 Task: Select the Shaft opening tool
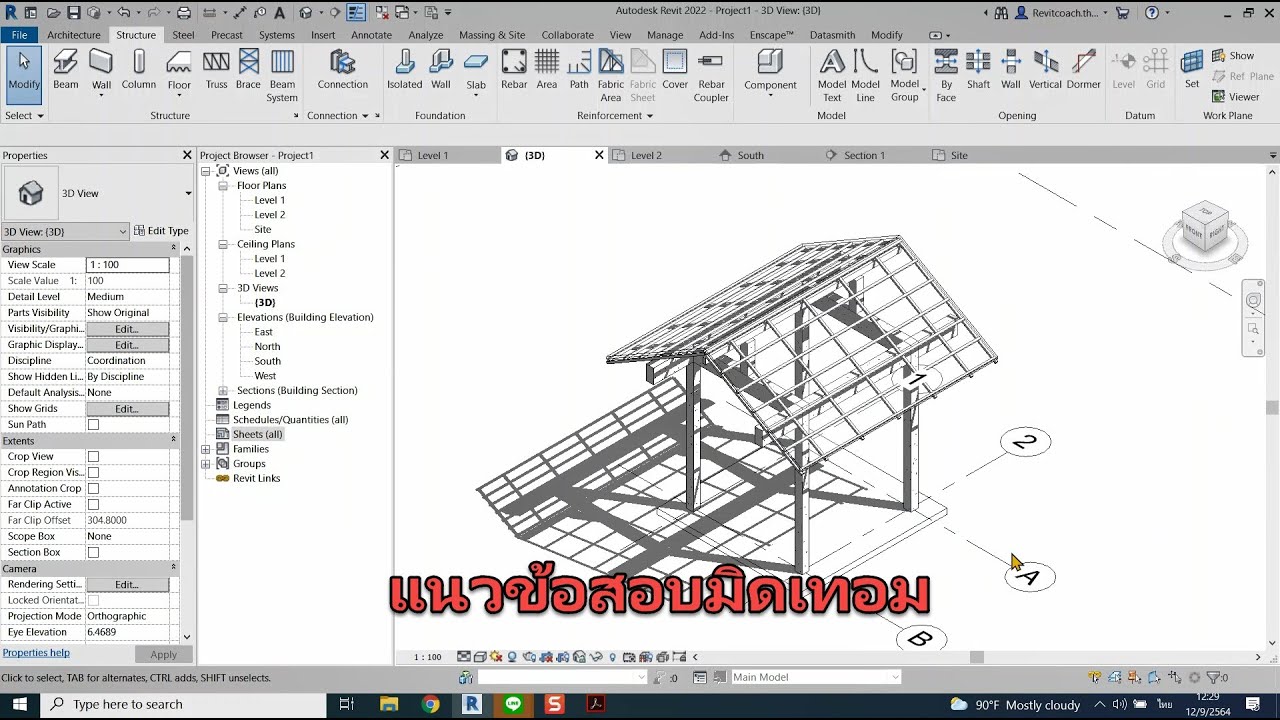978,71
